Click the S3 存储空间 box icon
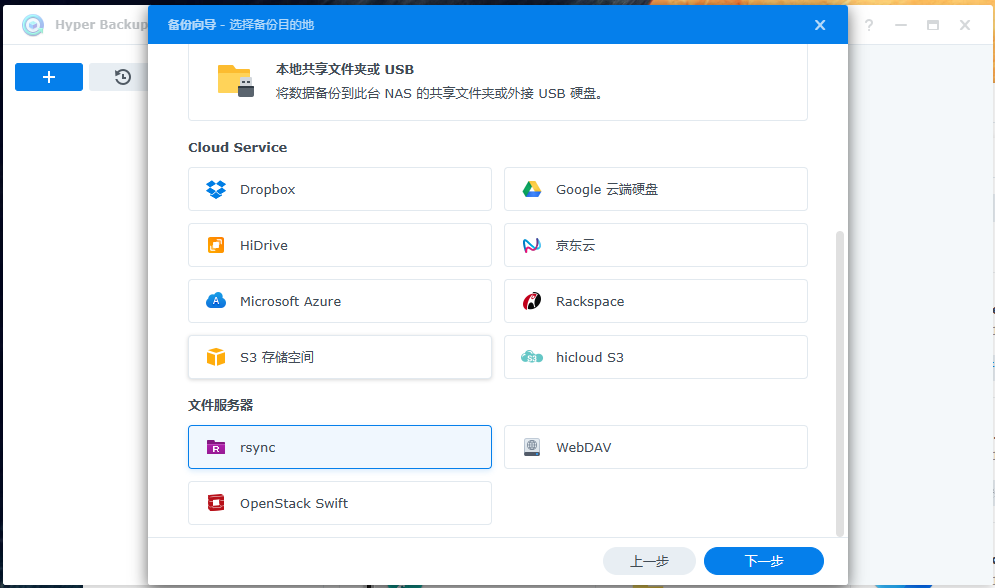995x588 pixels. click(x=216, y=357)
